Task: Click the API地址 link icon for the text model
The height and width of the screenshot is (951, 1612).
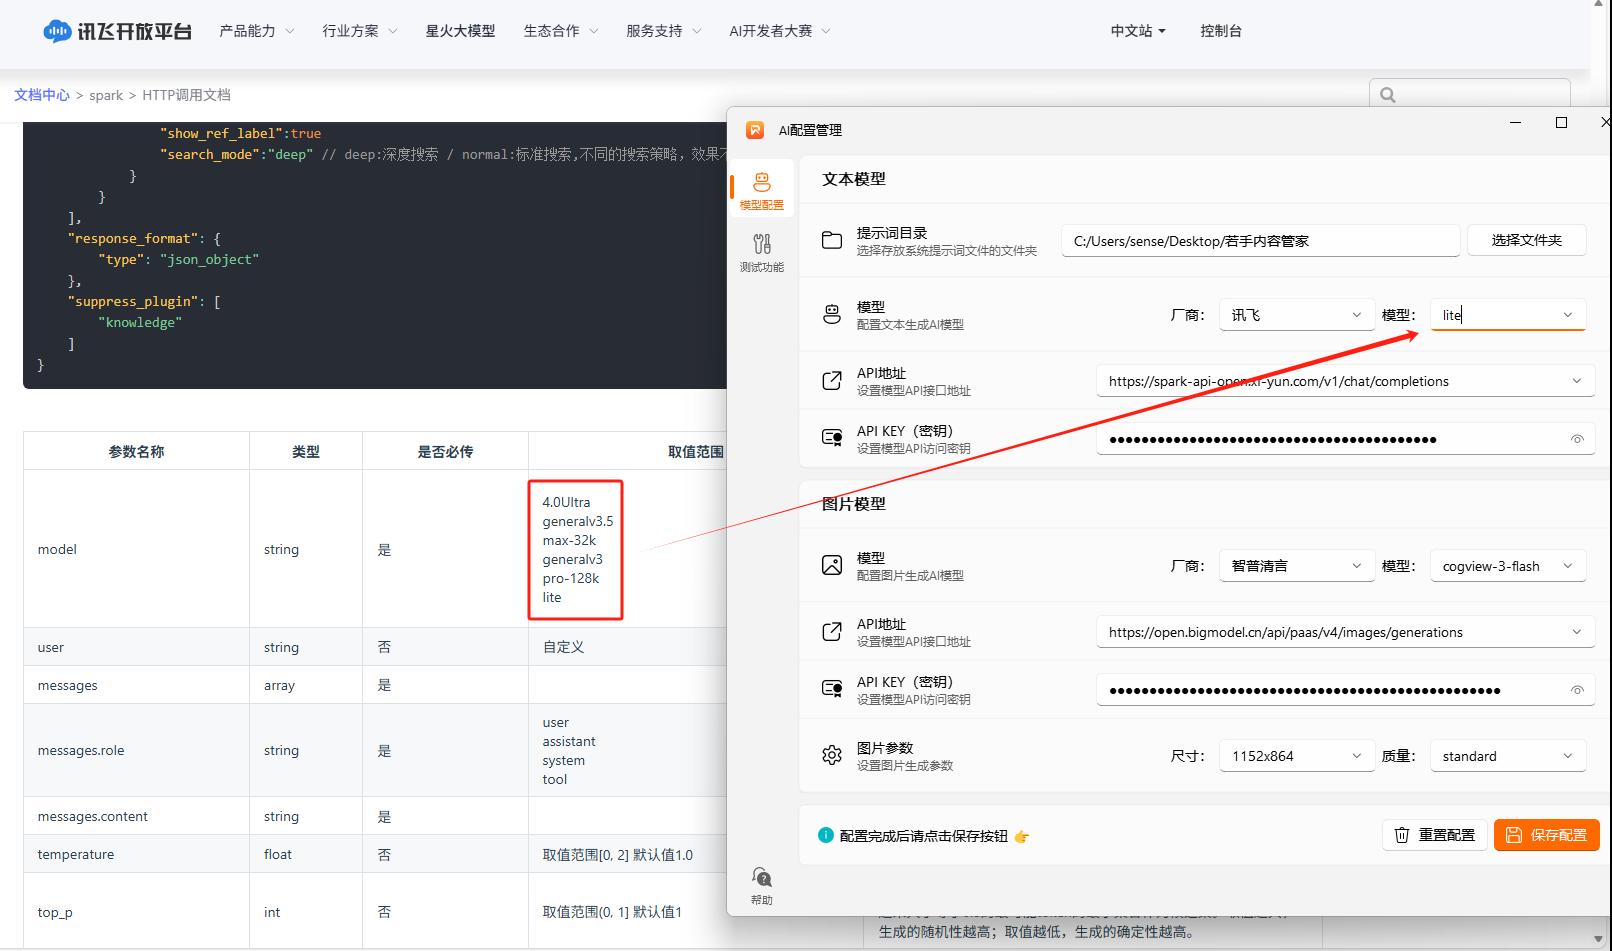Action: (x=831, y=380)
